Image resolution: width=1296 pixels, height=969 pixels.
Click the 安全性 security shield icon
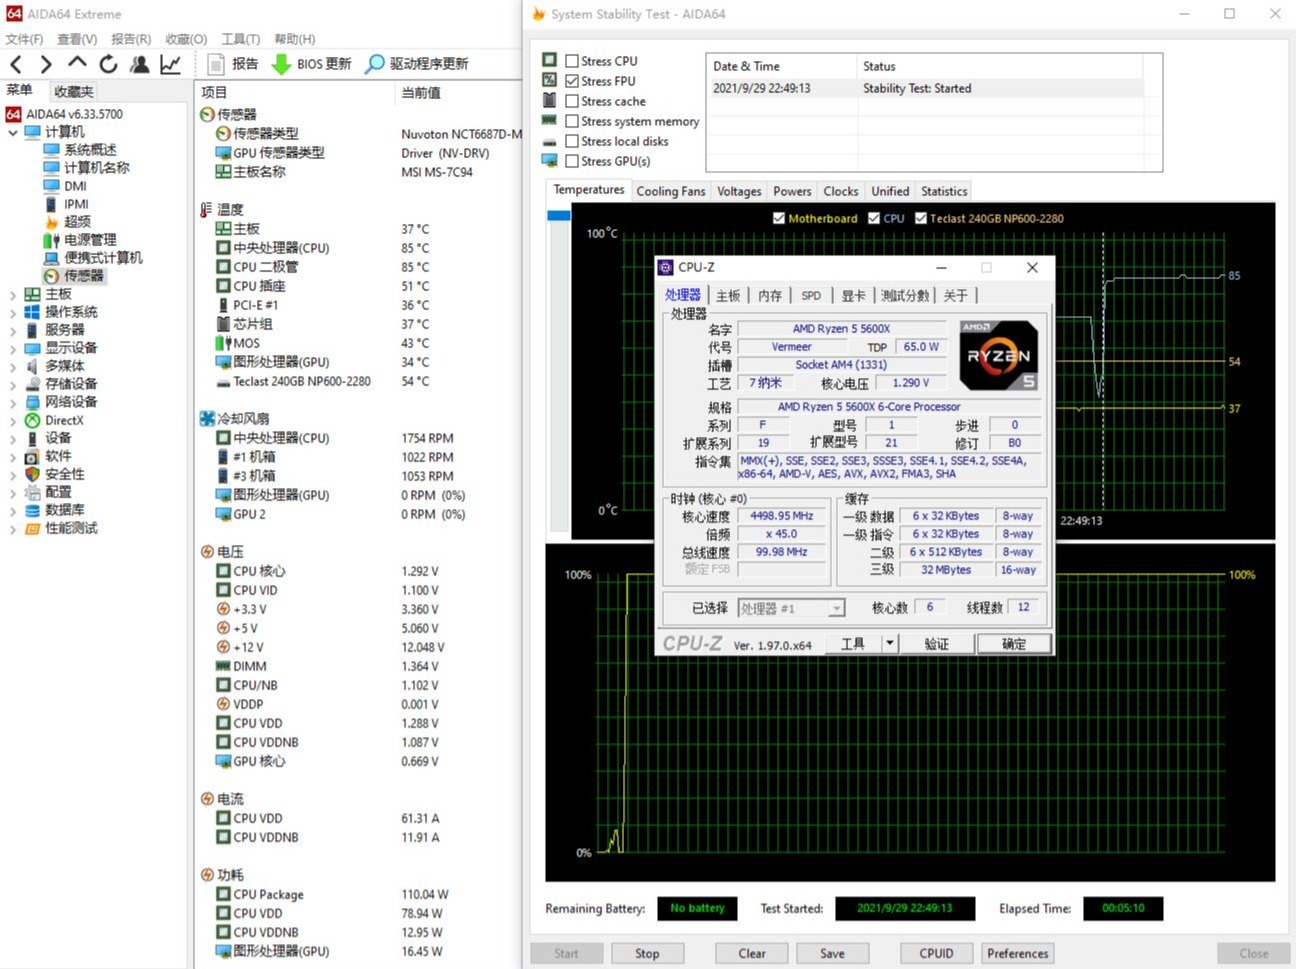[x=32, y=474]
